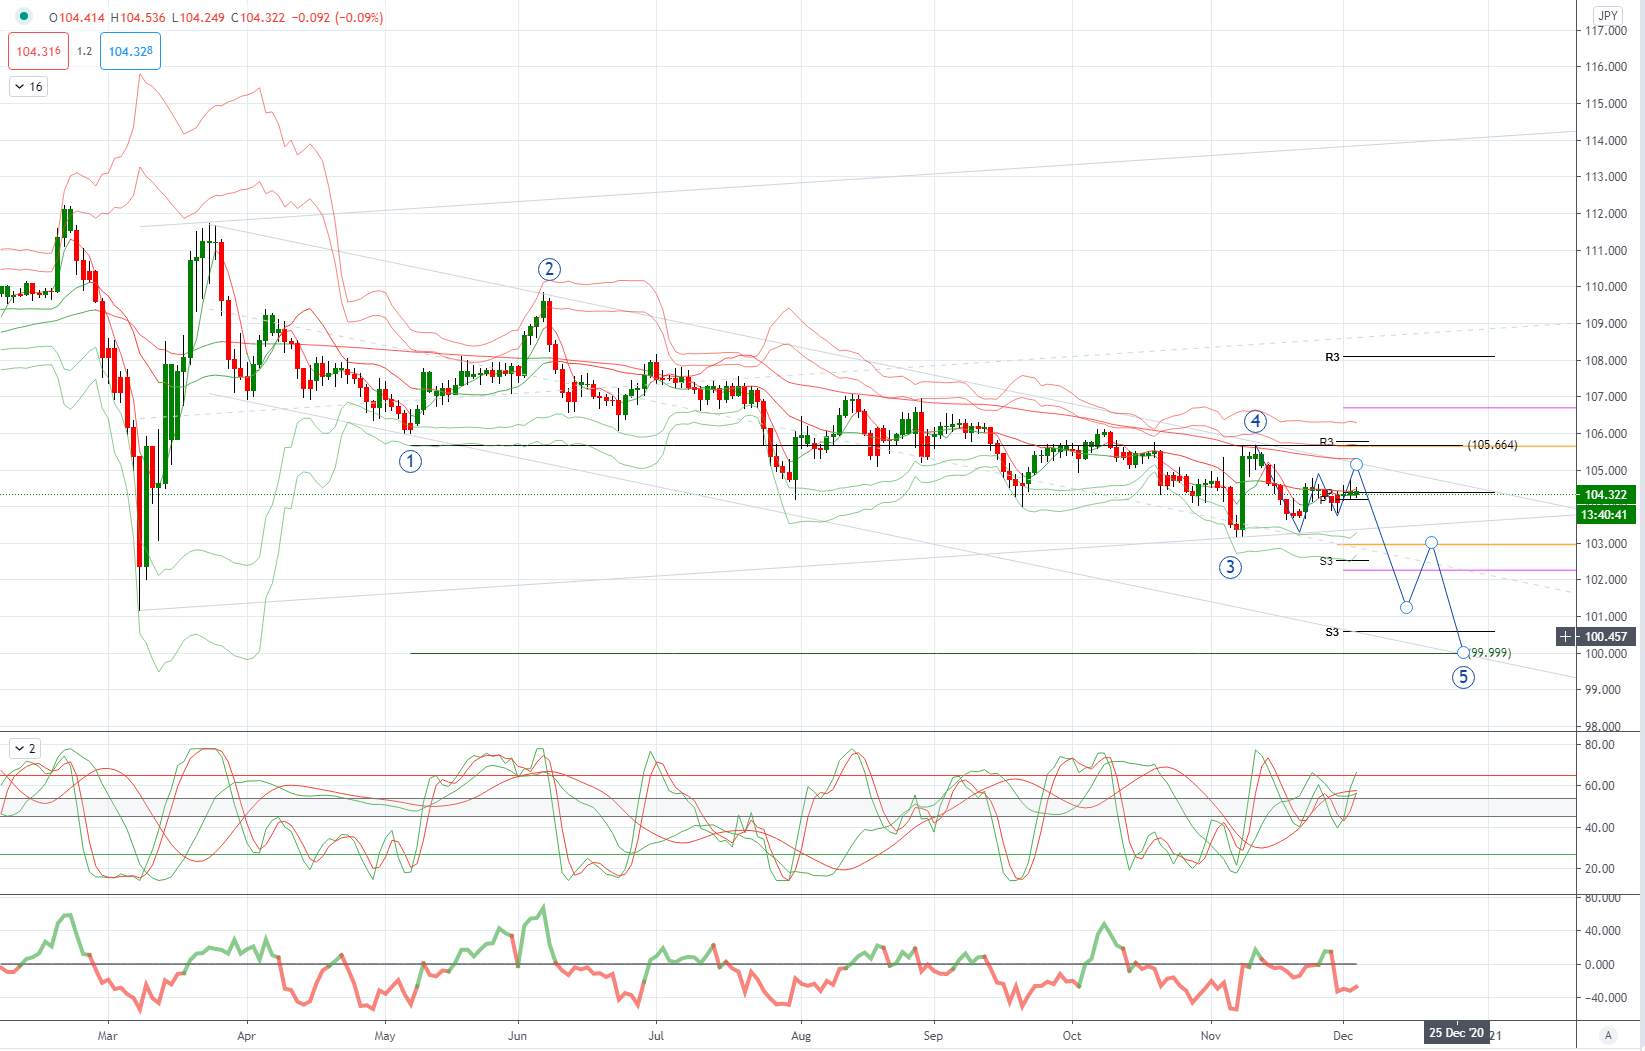
Task: Click the projection end point at 100.000
Action: 1463,652
